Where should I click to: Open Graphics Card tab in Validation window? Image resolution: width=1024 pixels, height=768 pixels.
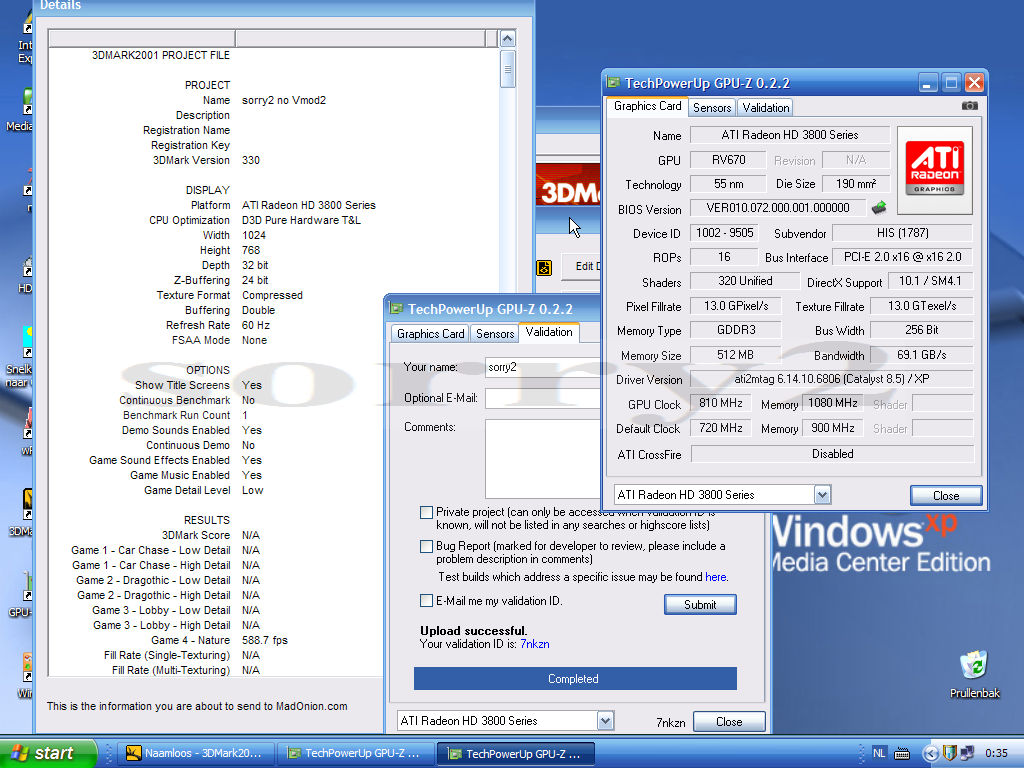click(x=430, y=333)
